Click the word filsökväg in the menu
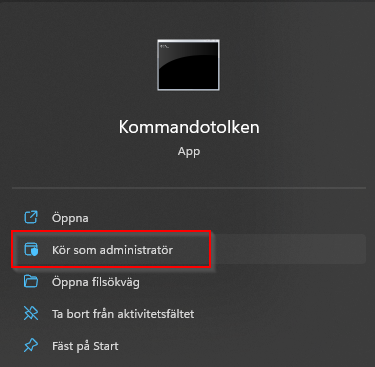Image resolution: width=375 pixels, height=367 pixels. pos(116,282)
